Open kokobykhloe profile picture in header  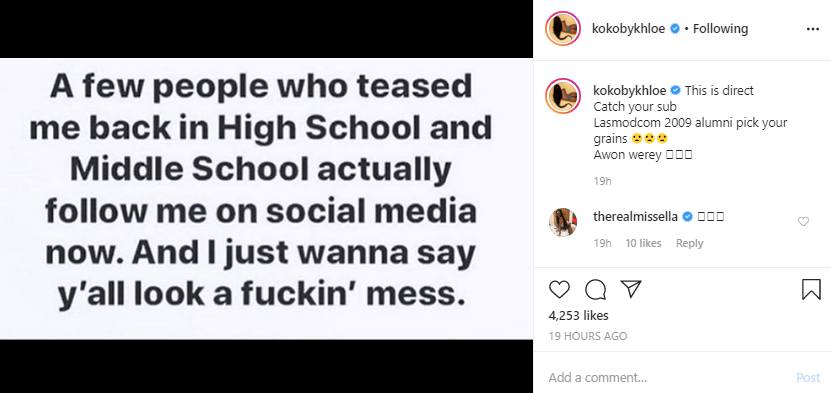563,29
